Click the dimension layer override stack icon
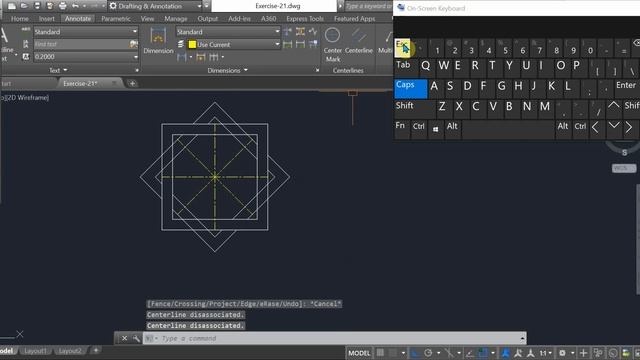The width and height of the screenshot is (640, 360). click(x=181, y=44)
